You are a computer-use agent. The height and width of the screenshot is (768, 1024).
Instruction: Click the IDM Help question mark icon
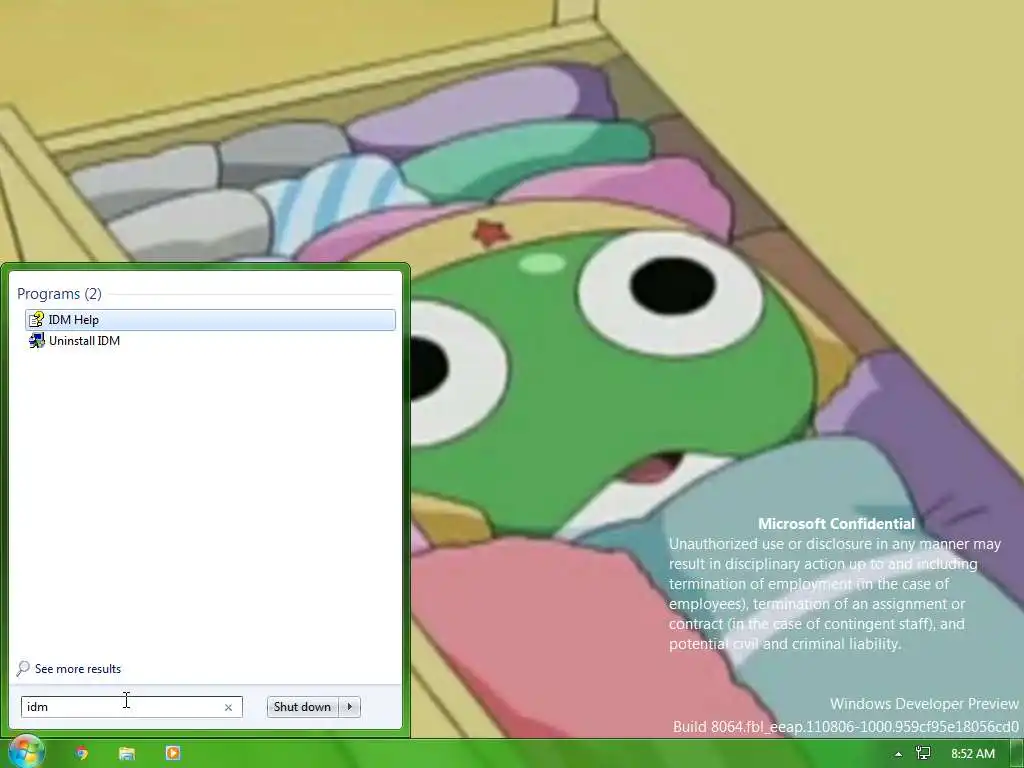37,319
